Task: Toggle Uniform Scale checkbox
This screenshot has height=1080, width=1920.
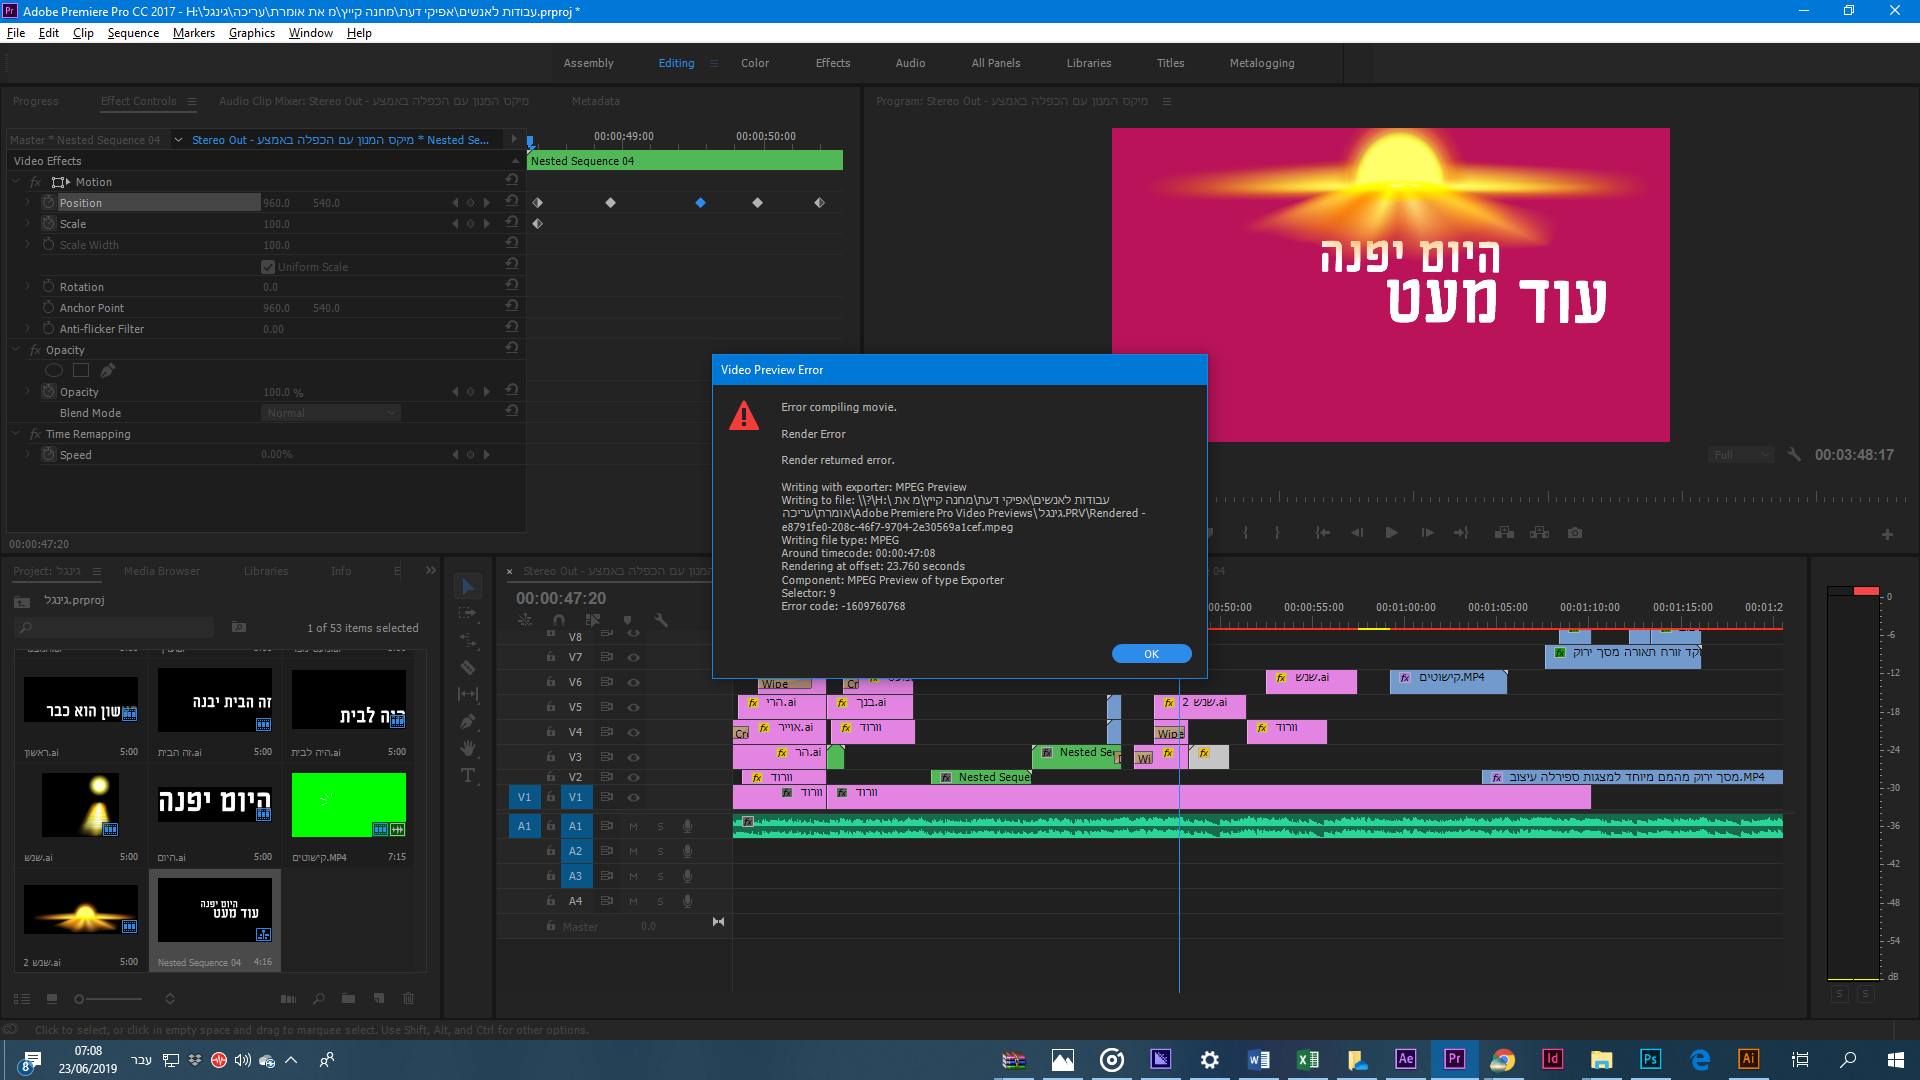Action: pos(268,267)
